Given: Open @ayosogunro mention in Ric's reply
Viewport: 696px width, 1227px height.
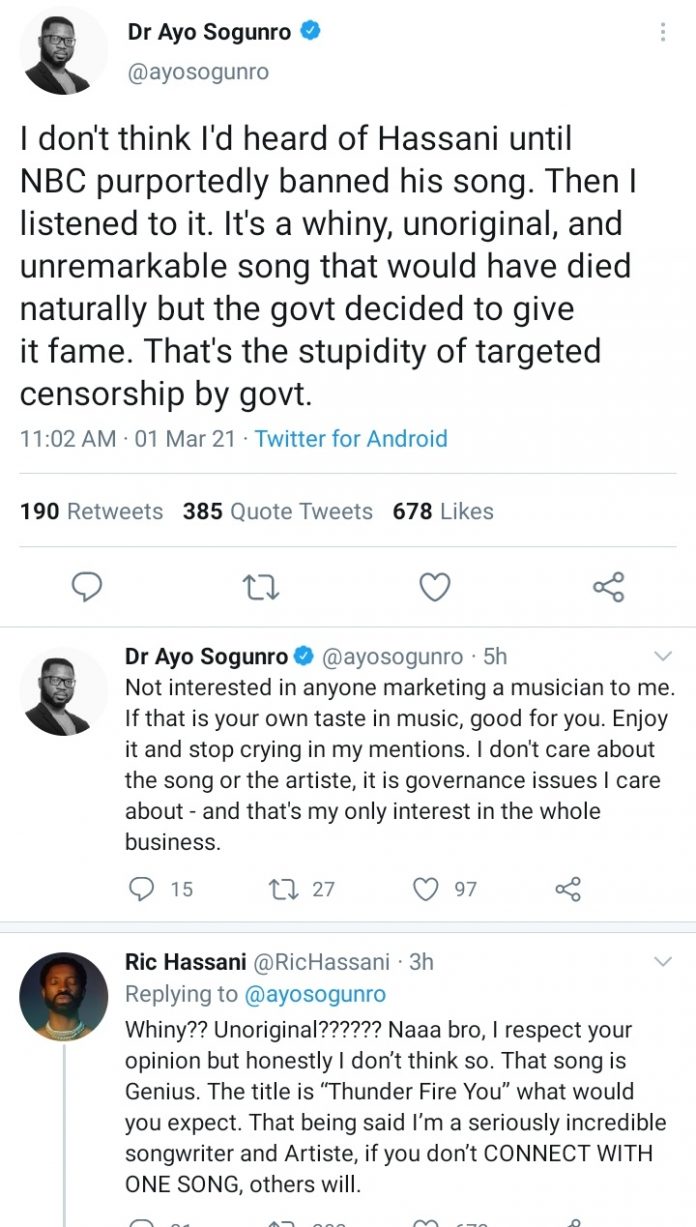Looking at the screenshot, I should pos(315,994).
